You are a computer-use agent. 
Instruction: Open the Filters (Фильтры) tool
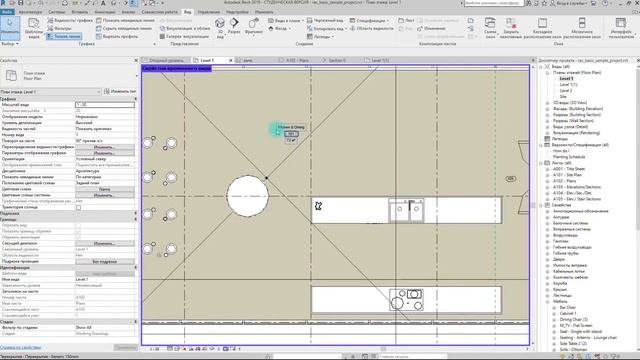(x=60, y=28)
